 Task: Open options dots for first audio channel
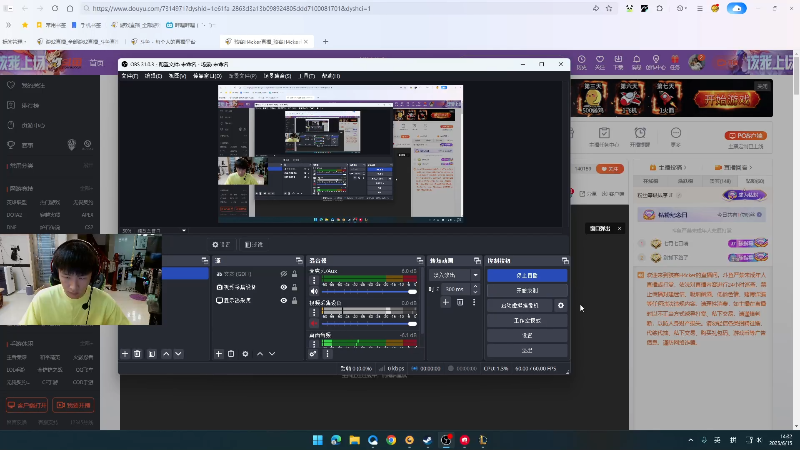coord(314,281)
